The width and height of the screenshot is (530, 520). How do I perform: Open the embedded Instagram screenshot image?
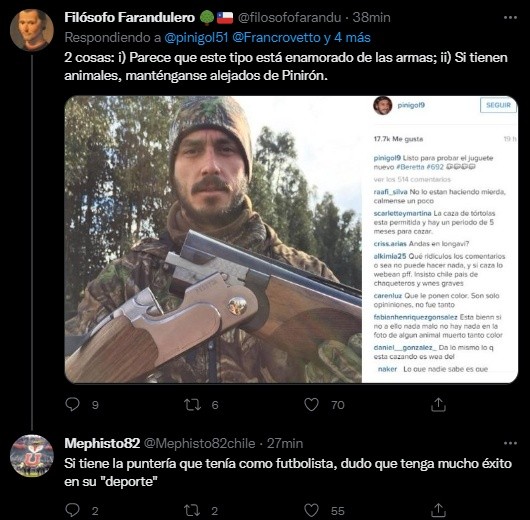[x=291, y=239]
